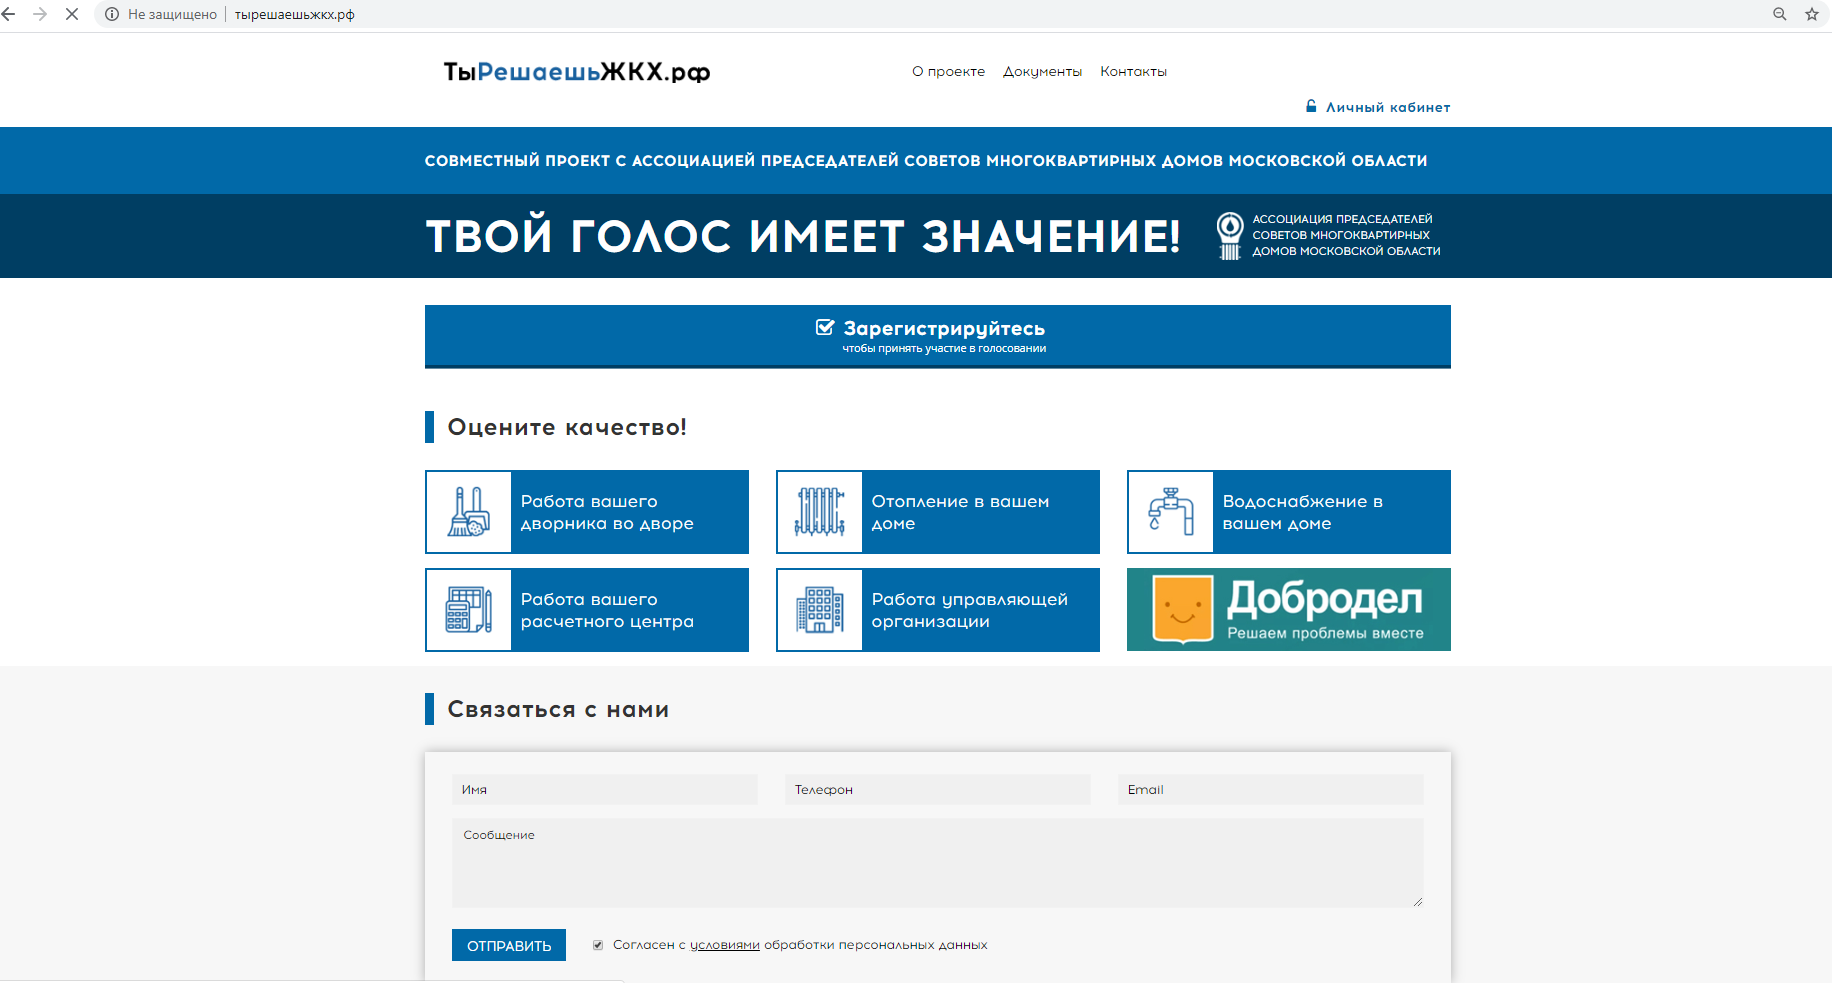Focus the Email input field
The image size is (1832, 983).
coord(1271,789)
